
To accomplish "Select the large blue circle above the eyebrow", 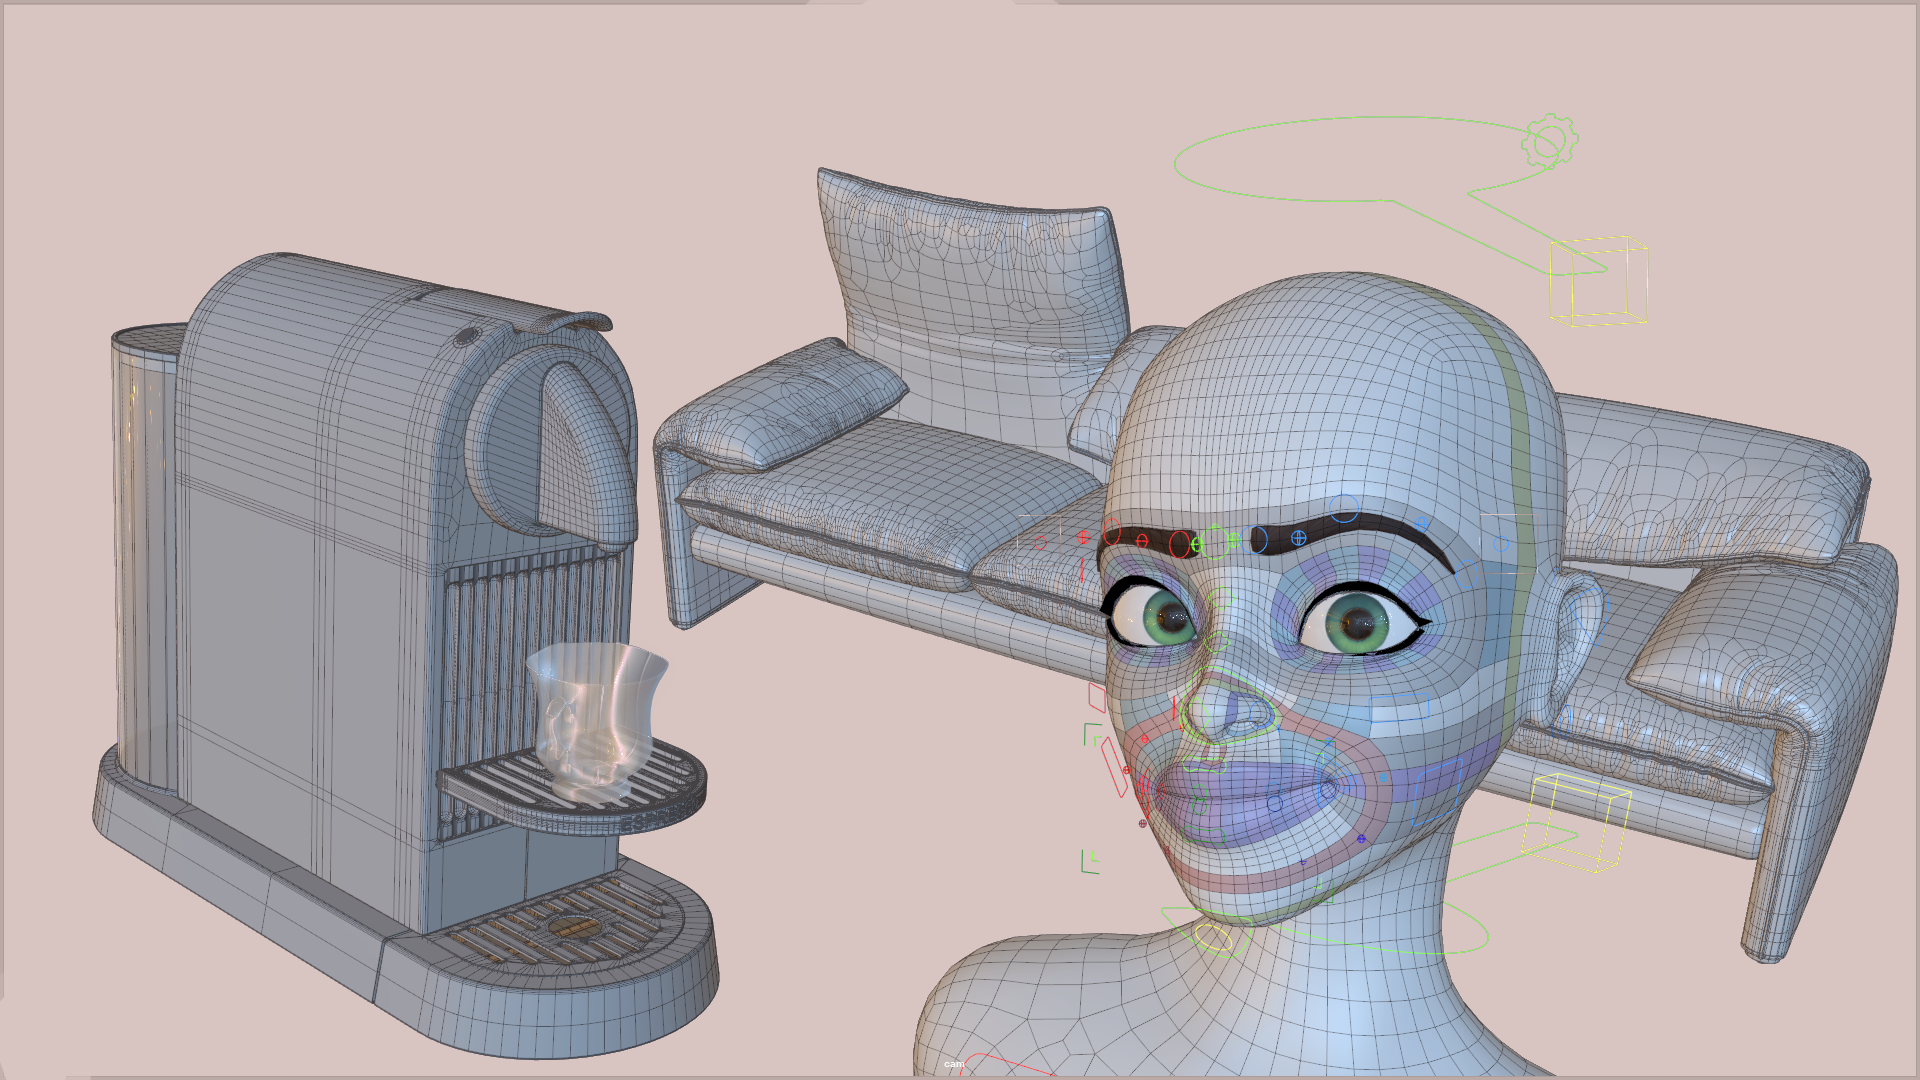I will pos(1344,508).
